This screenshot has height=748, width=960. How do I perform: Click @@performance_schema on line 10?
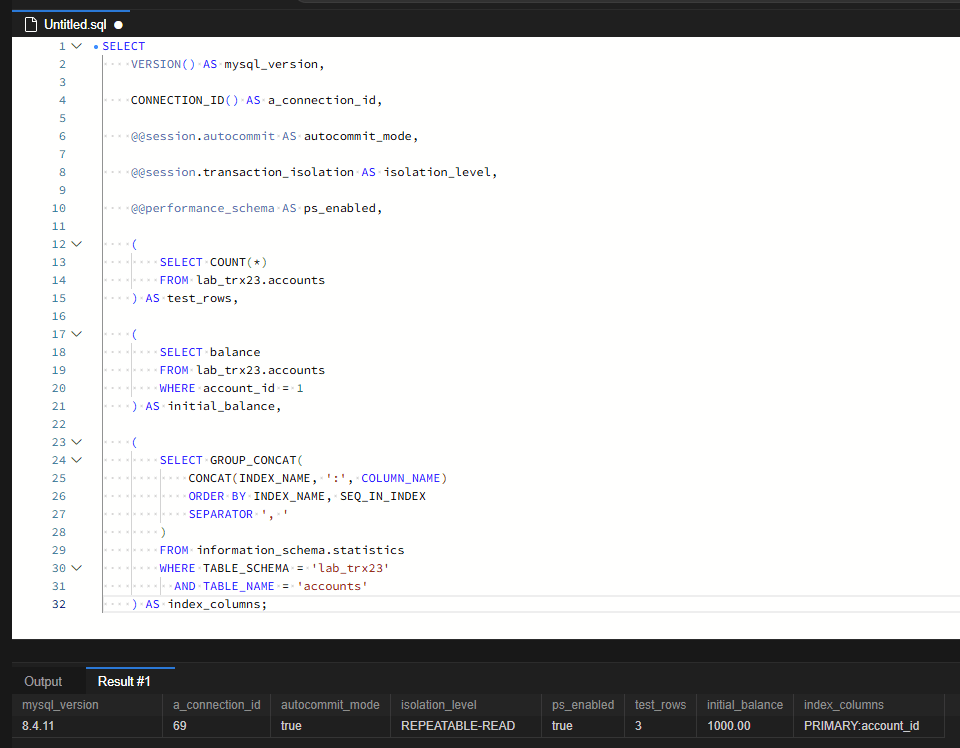click(203, 208)
